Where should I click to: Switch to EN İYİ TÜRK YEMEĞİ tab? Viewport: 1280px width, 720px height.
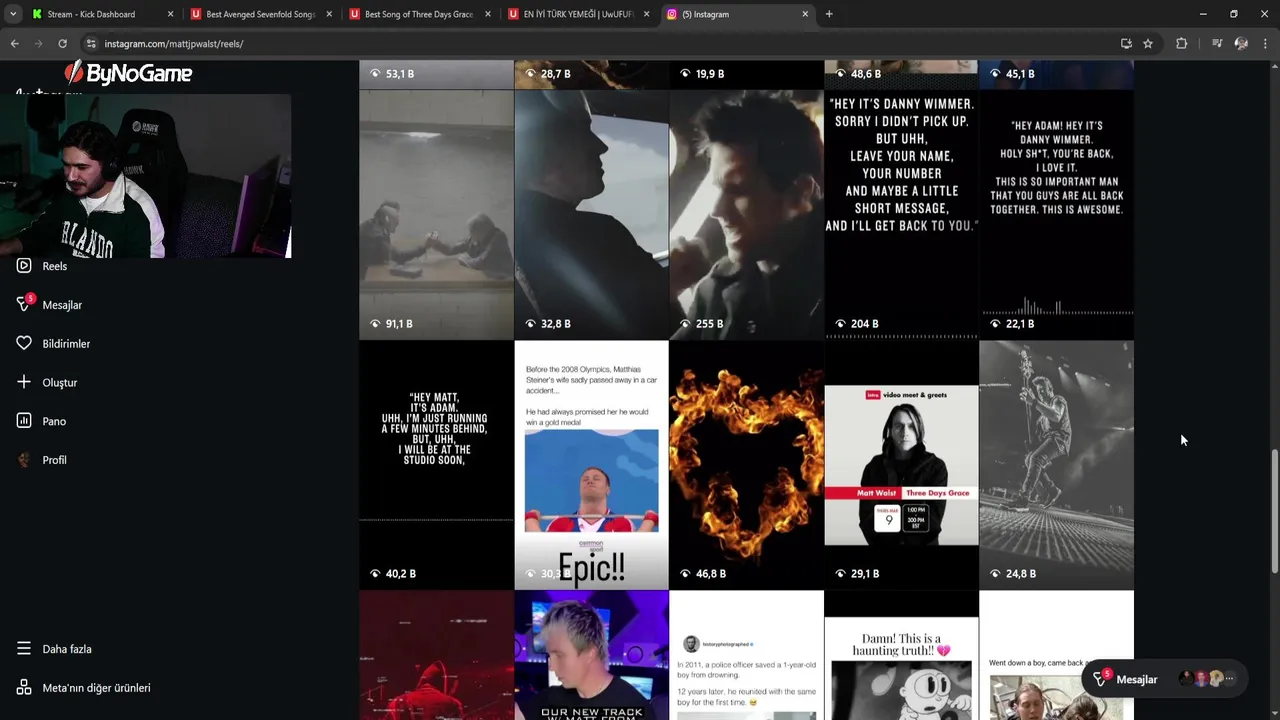578,14
